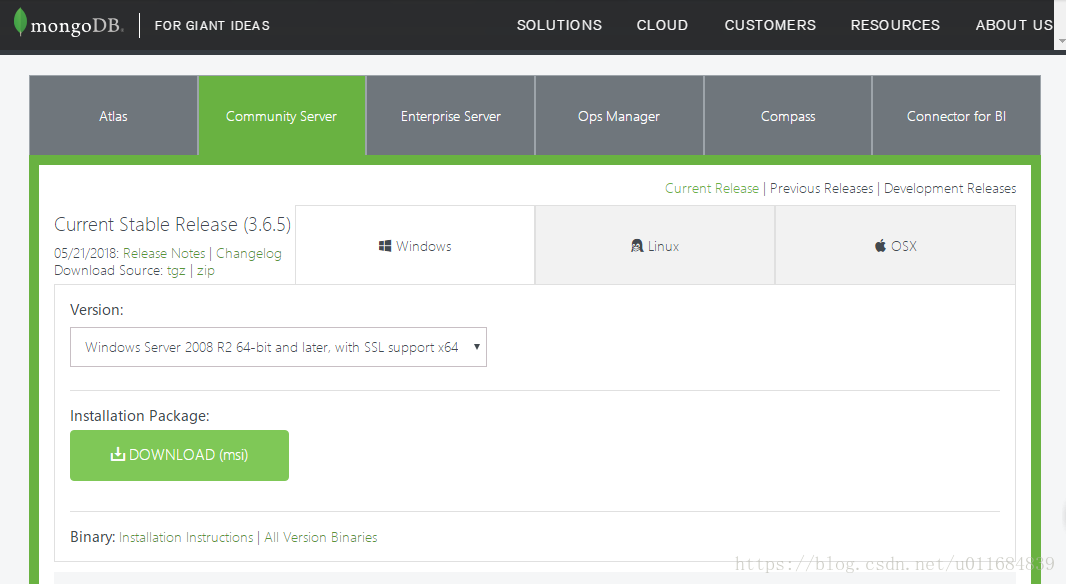The image size is (1066, 584).
Task: Open the Connector for BI tab
Action: coord(956,116)
